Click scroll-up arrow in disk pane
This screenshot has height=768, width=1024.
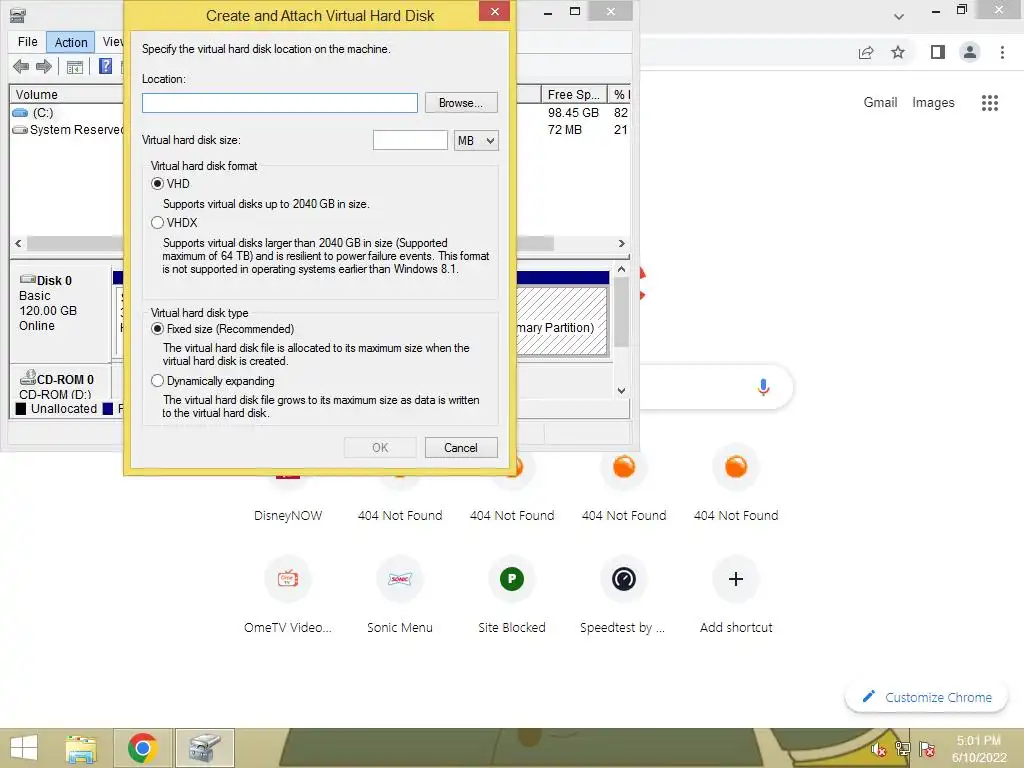[x=621, y=269]
